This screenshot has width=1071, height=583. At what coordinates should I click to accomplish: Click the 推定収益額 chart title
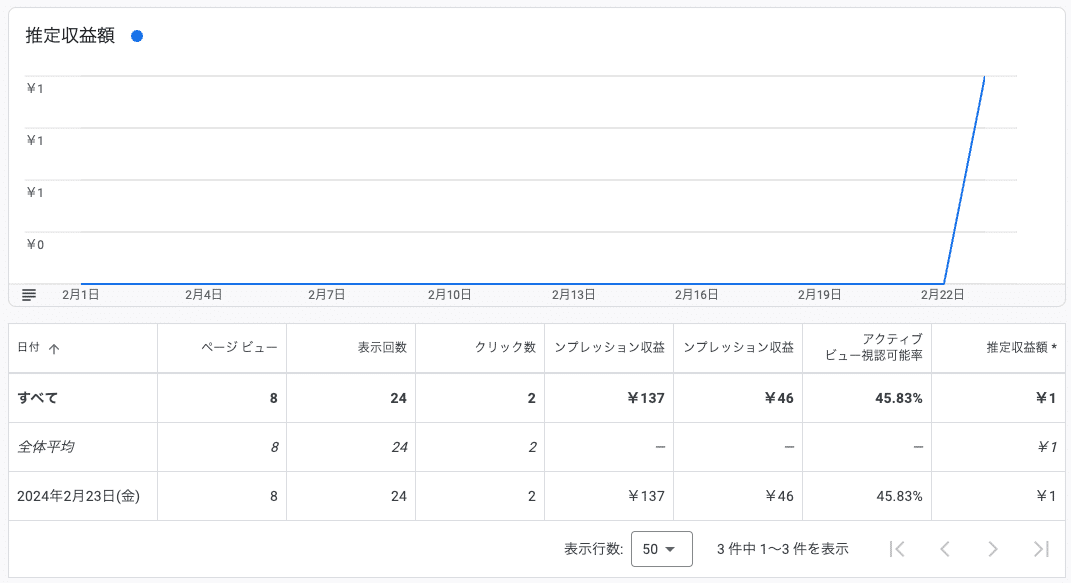coord(70,36)
